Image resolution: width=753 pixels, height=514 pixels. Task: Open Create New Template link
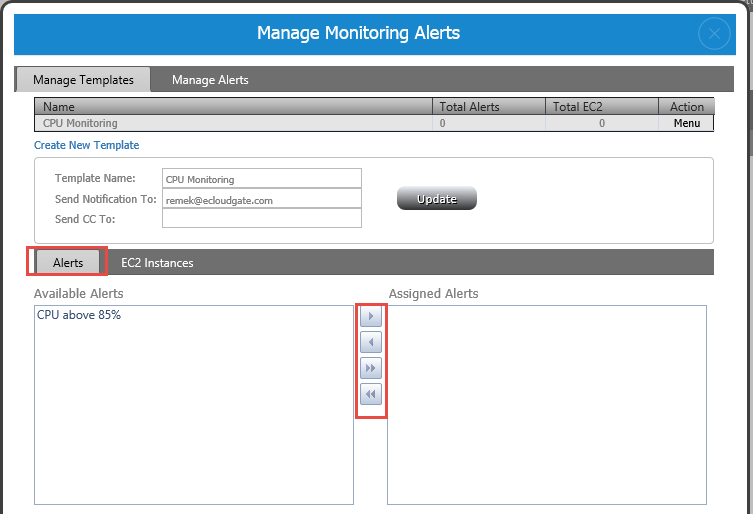pos(86,145)
